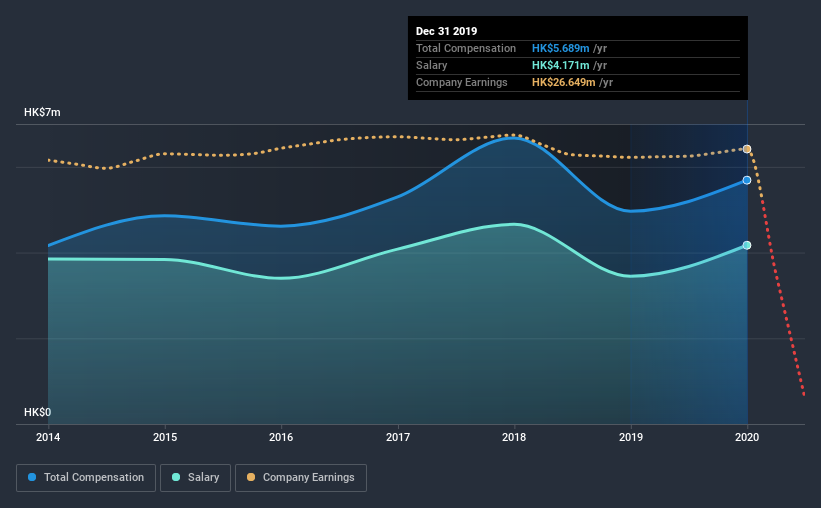Toggle the Total Compensation legend button
This screenshot has height=508, width=821.
coord(86,478)
